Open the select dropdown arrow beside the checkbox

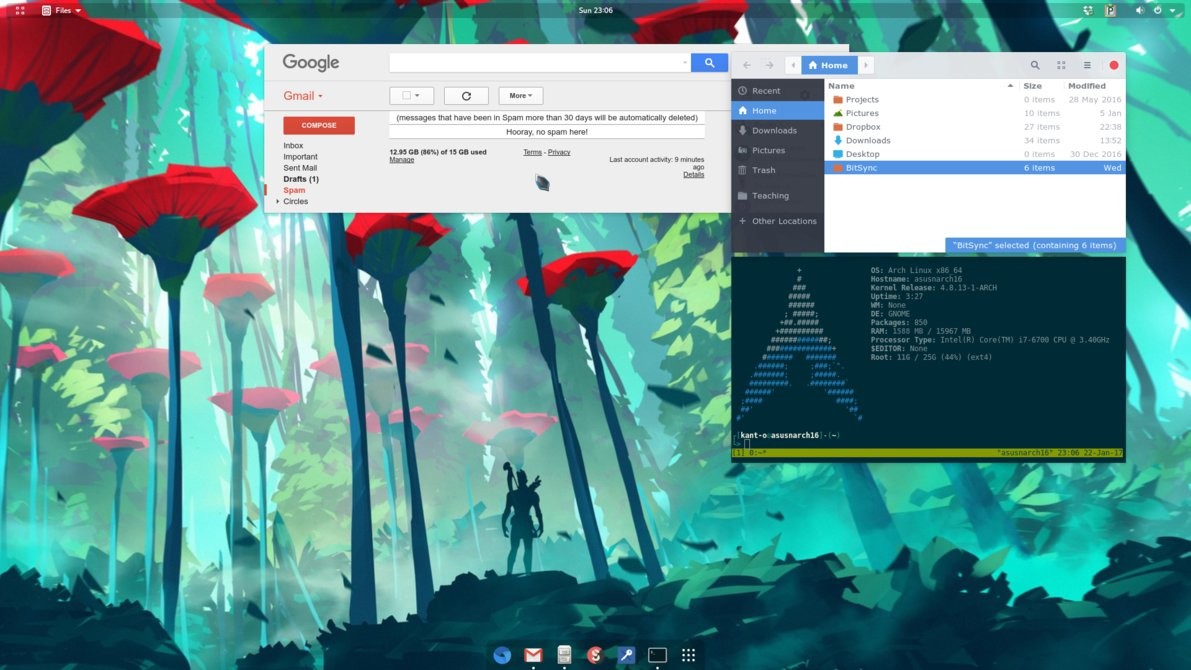point(417,96)
